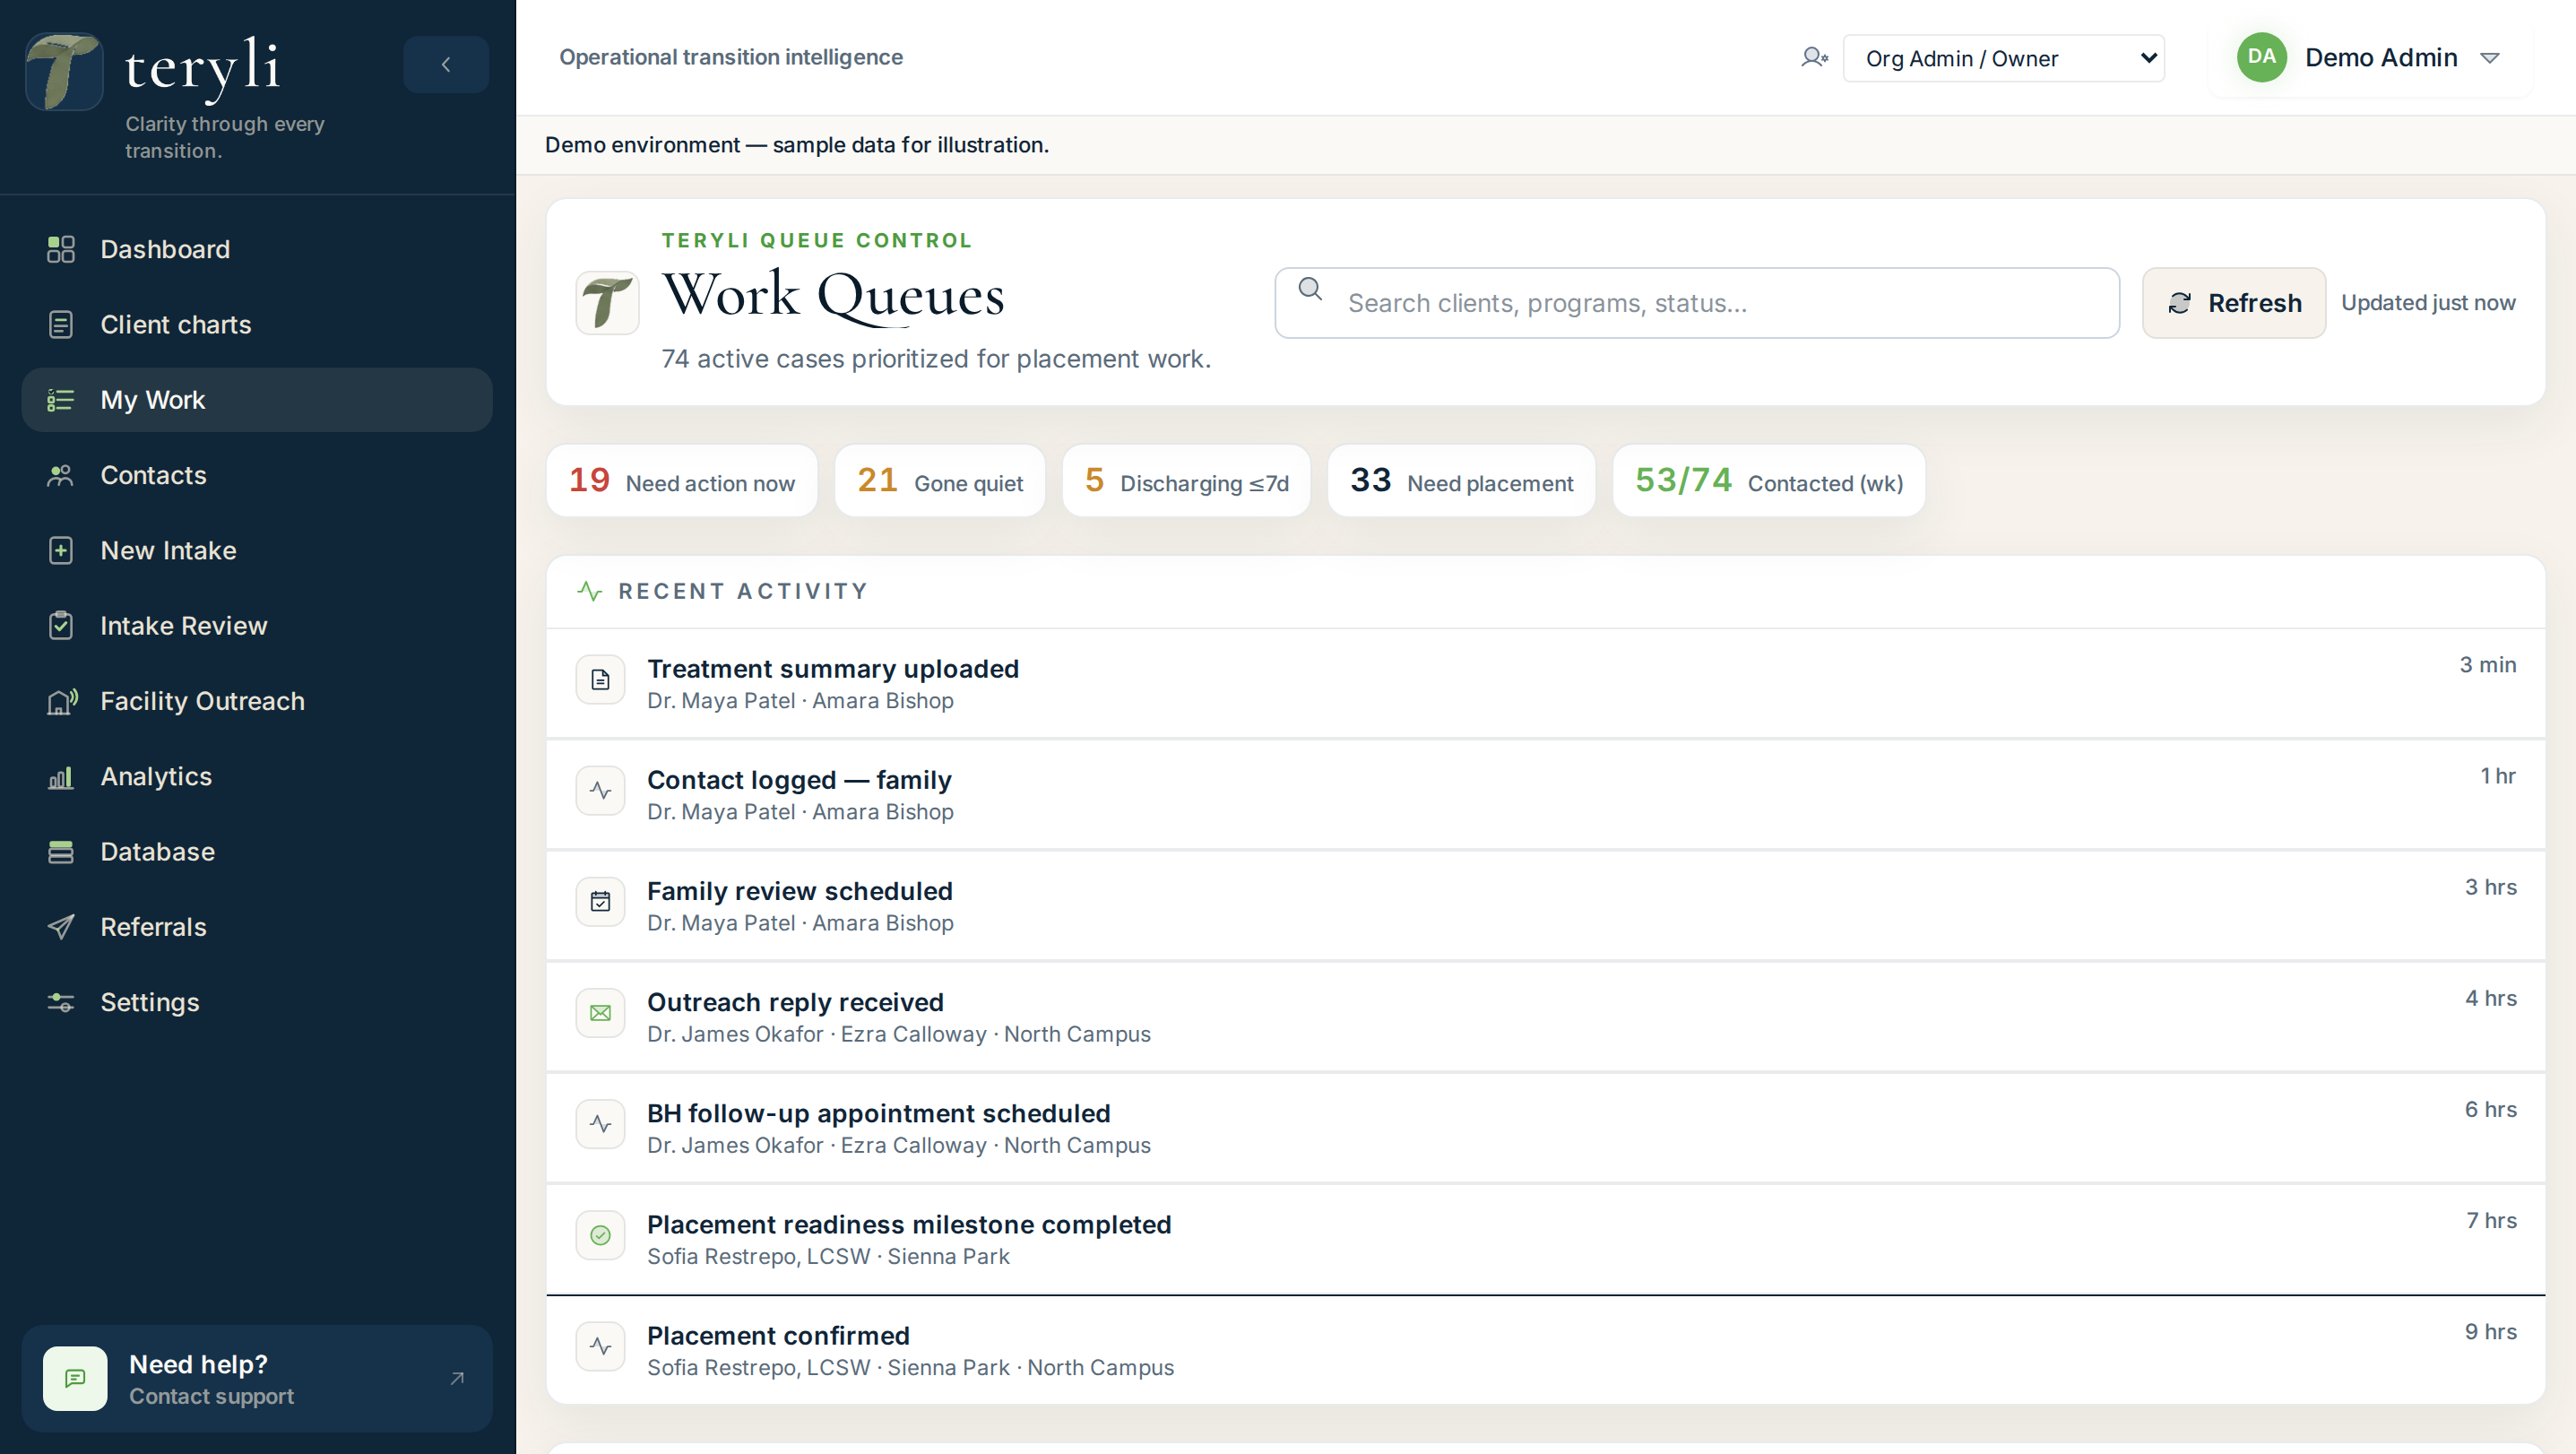This screenshot has width=2576, height=1454.
Task: Open BH follow-up appointment scheduled entry
Action: 1545,1128
